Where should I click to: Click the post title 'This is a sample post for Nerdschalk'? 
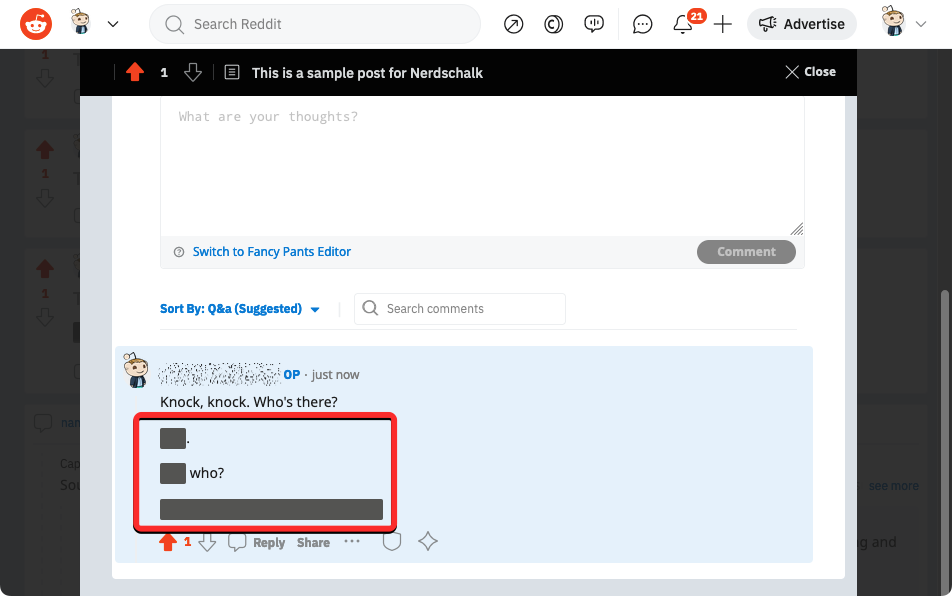[x=367, y=73]
